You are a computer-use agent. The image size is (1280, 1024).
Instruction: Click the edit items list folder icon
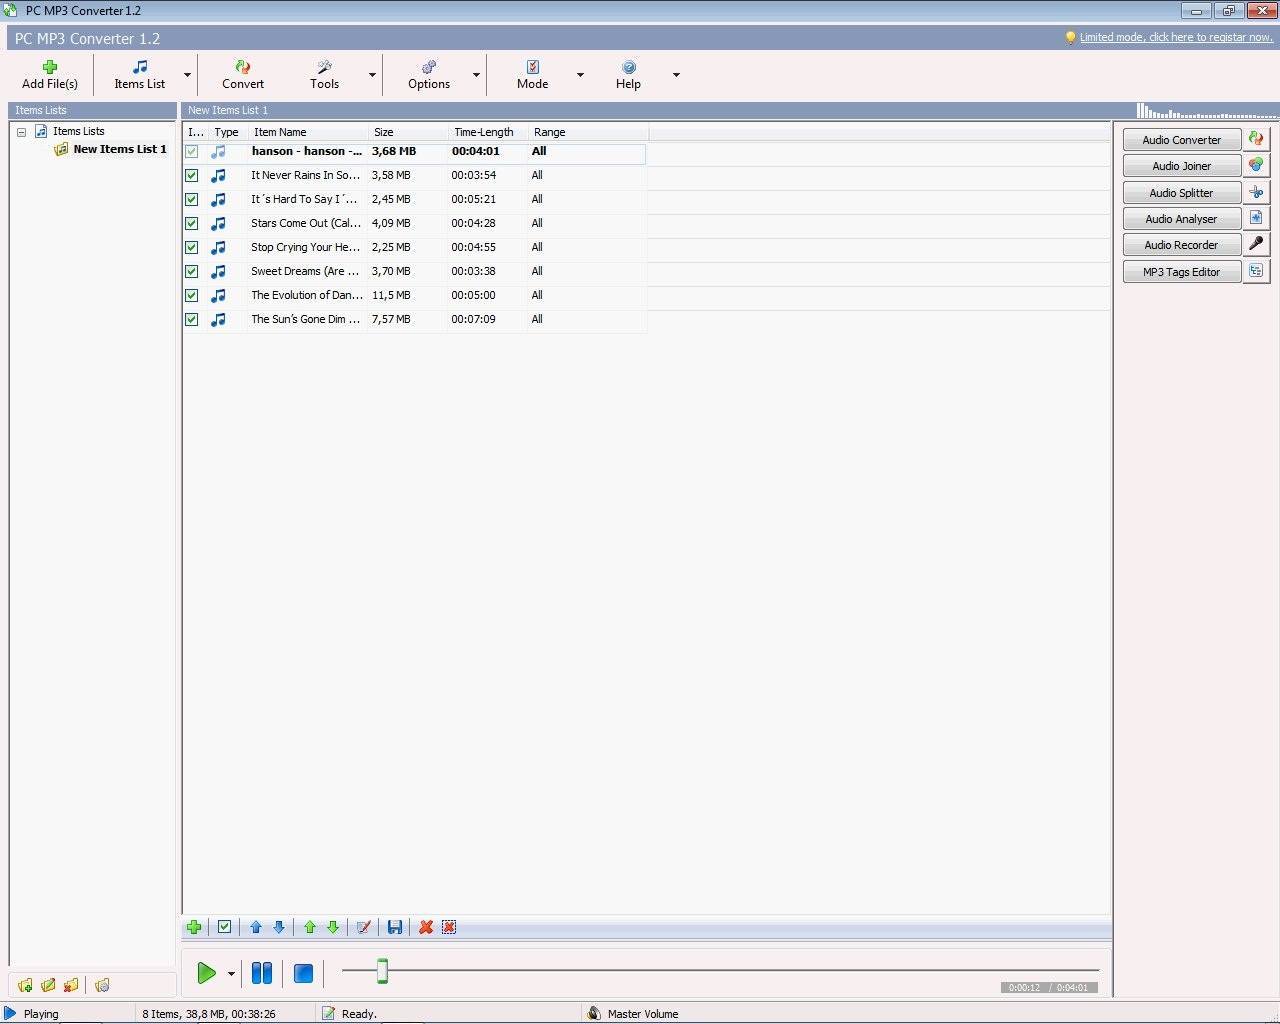pyautogui.click(x=48, y=985)
